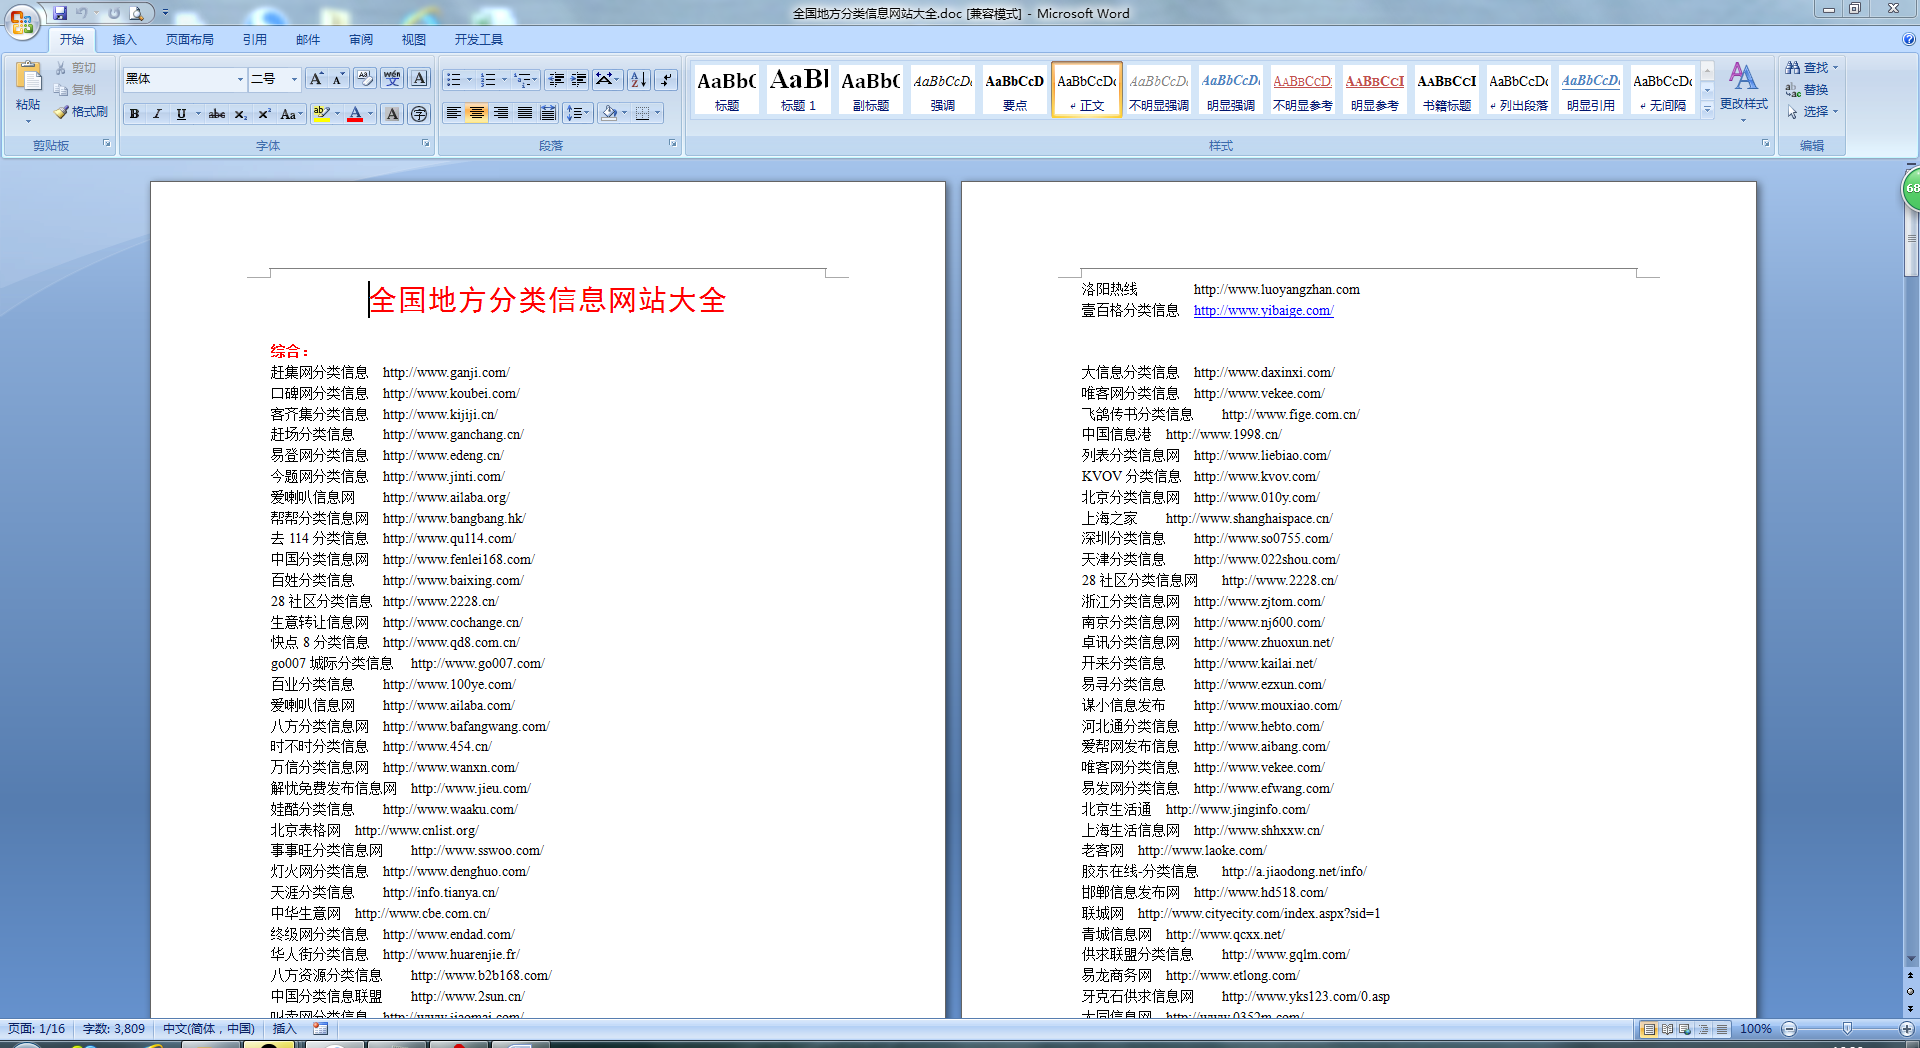Toggle Justify paragraph alignment
The image size is (1920, 1048).
pos(525,113)
